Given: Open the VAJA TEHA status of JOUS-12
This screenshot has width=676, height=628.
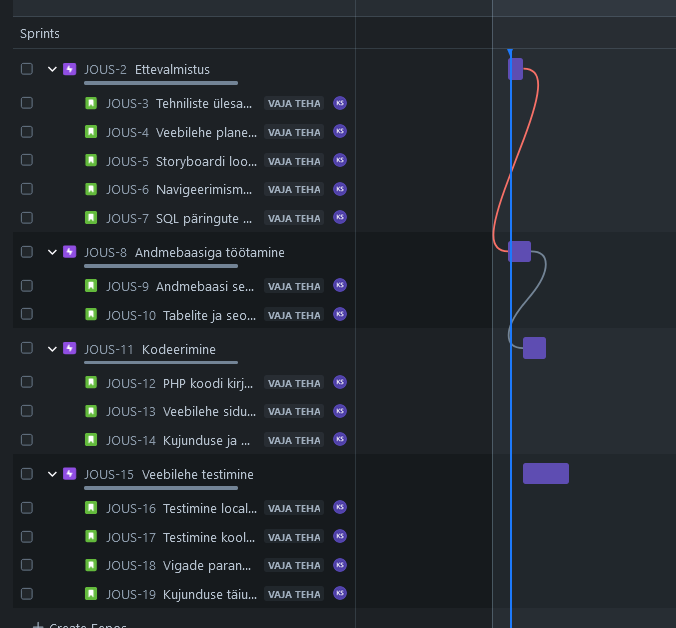Looking at the screenshot, I should pyautogui.click(x=294, y=383).
